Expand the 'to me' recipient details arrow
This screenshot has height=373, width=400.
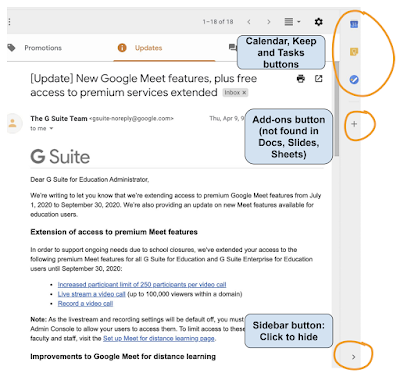pos(51,129)
